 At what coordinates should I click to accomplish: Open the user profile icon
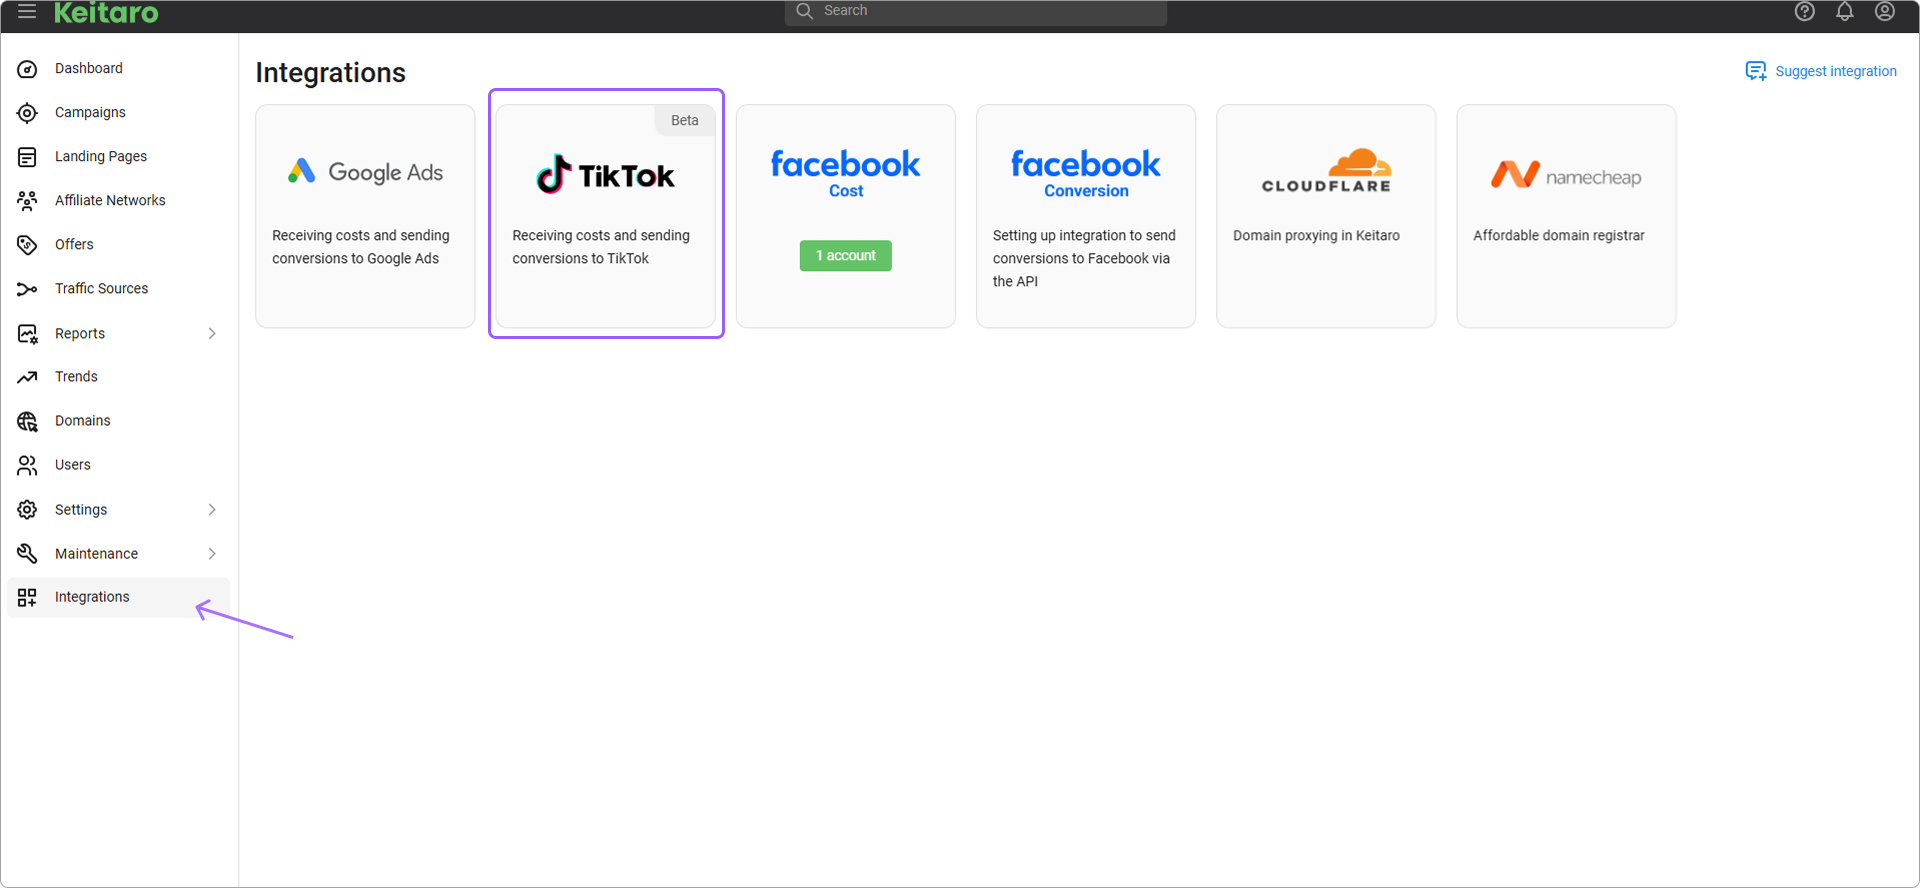tap(1884, 11)
